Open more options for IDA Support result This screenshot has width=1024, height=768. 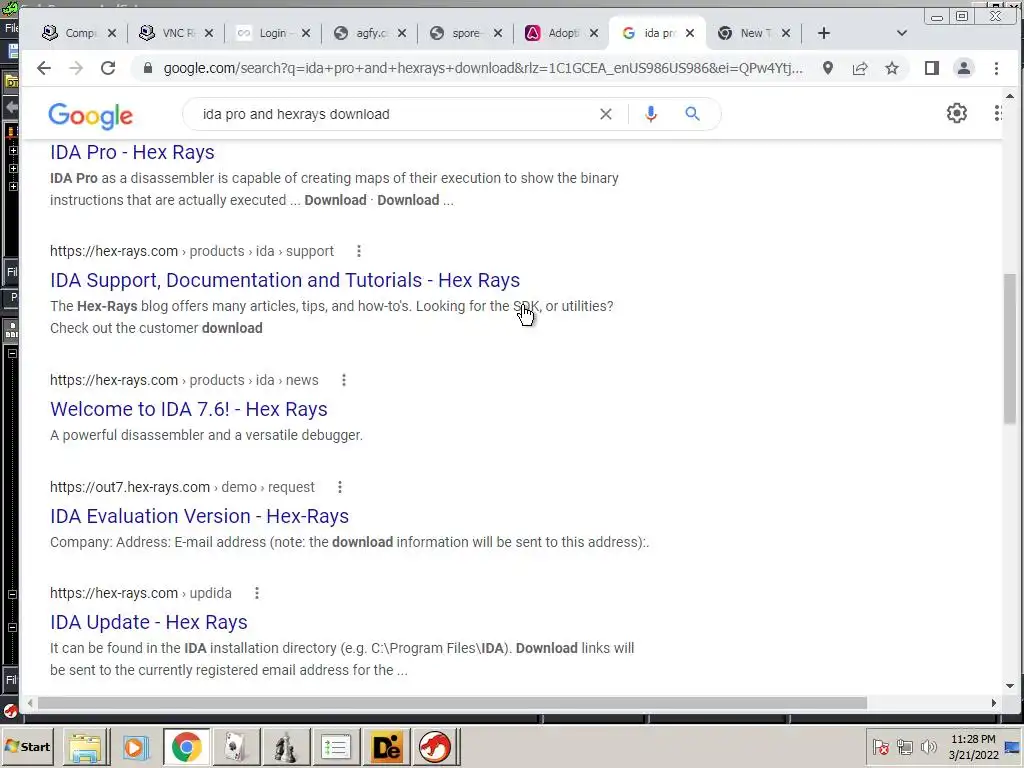[x=359, y=251]
